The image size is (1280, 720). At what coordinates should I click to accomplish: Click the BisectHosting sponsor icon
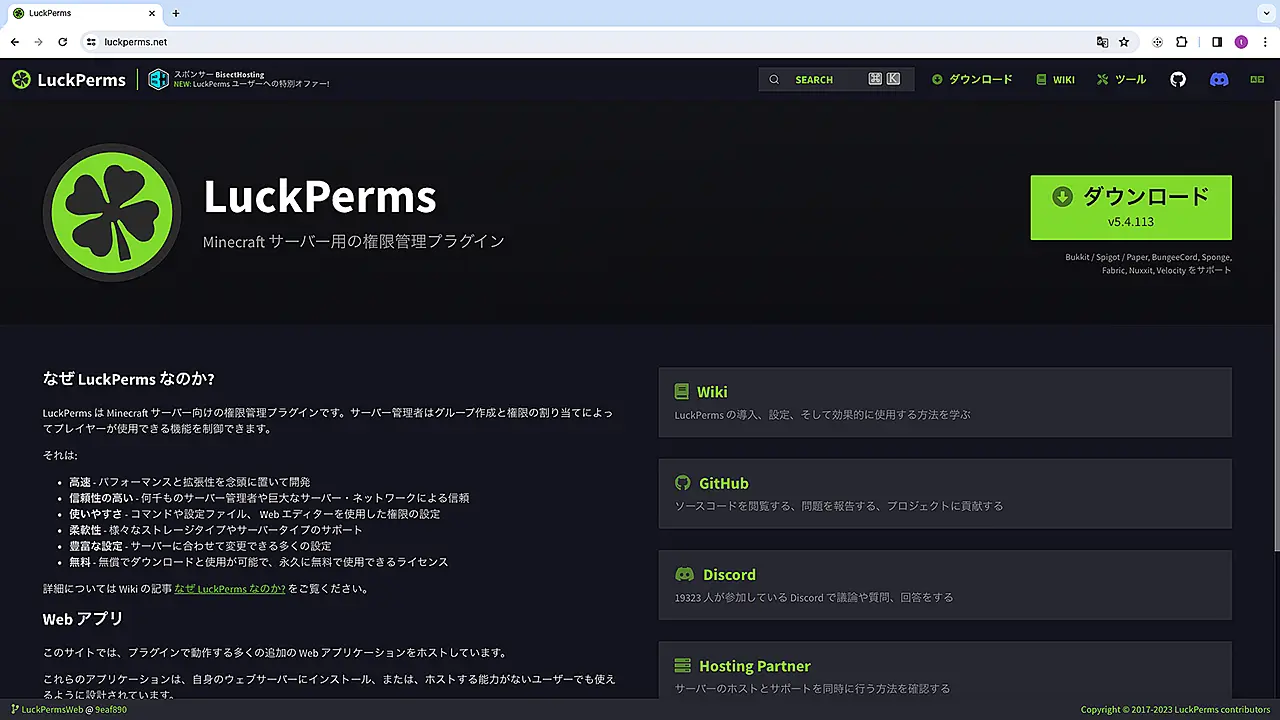[x=158, y=80]
